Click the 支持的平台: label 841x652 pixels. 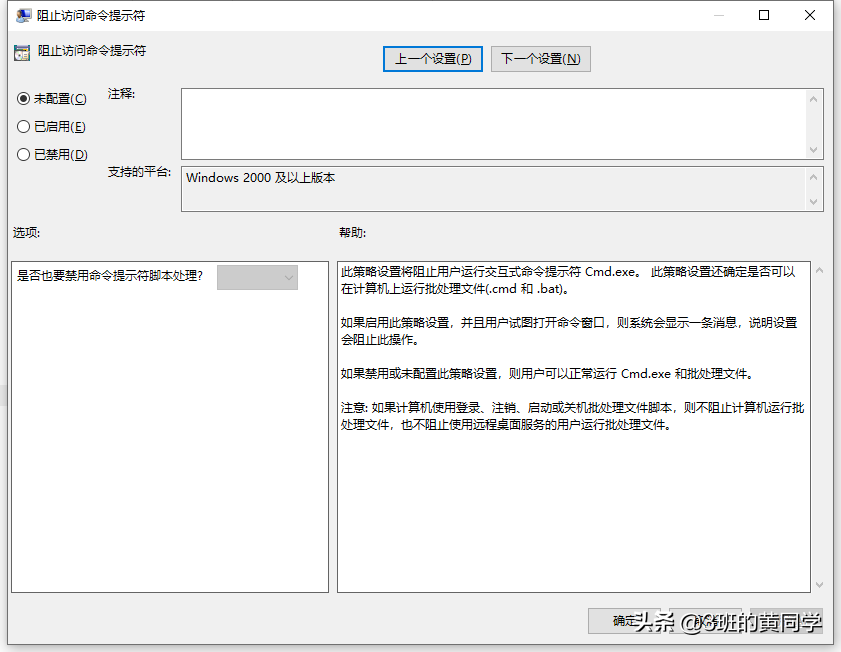139,172
